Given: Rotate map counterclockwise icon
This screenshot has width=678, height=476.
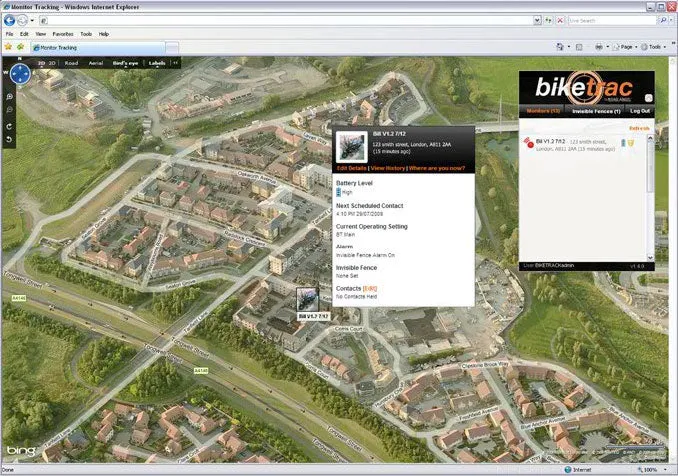Looking at the screenshot, I should click(9, 139).
